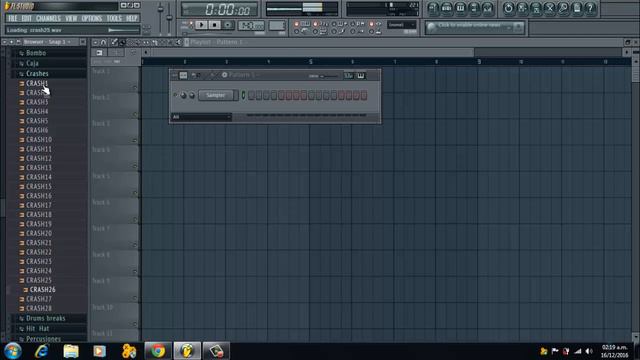
Task: Open the keyboard editor in step sequencer
Action: [x=361, y=76]
